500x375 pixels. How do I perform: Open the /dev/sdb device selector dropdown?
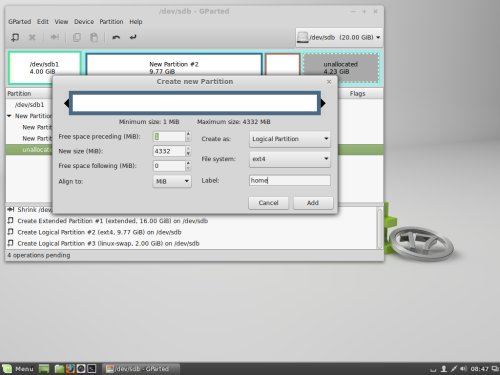coord(339,37)
